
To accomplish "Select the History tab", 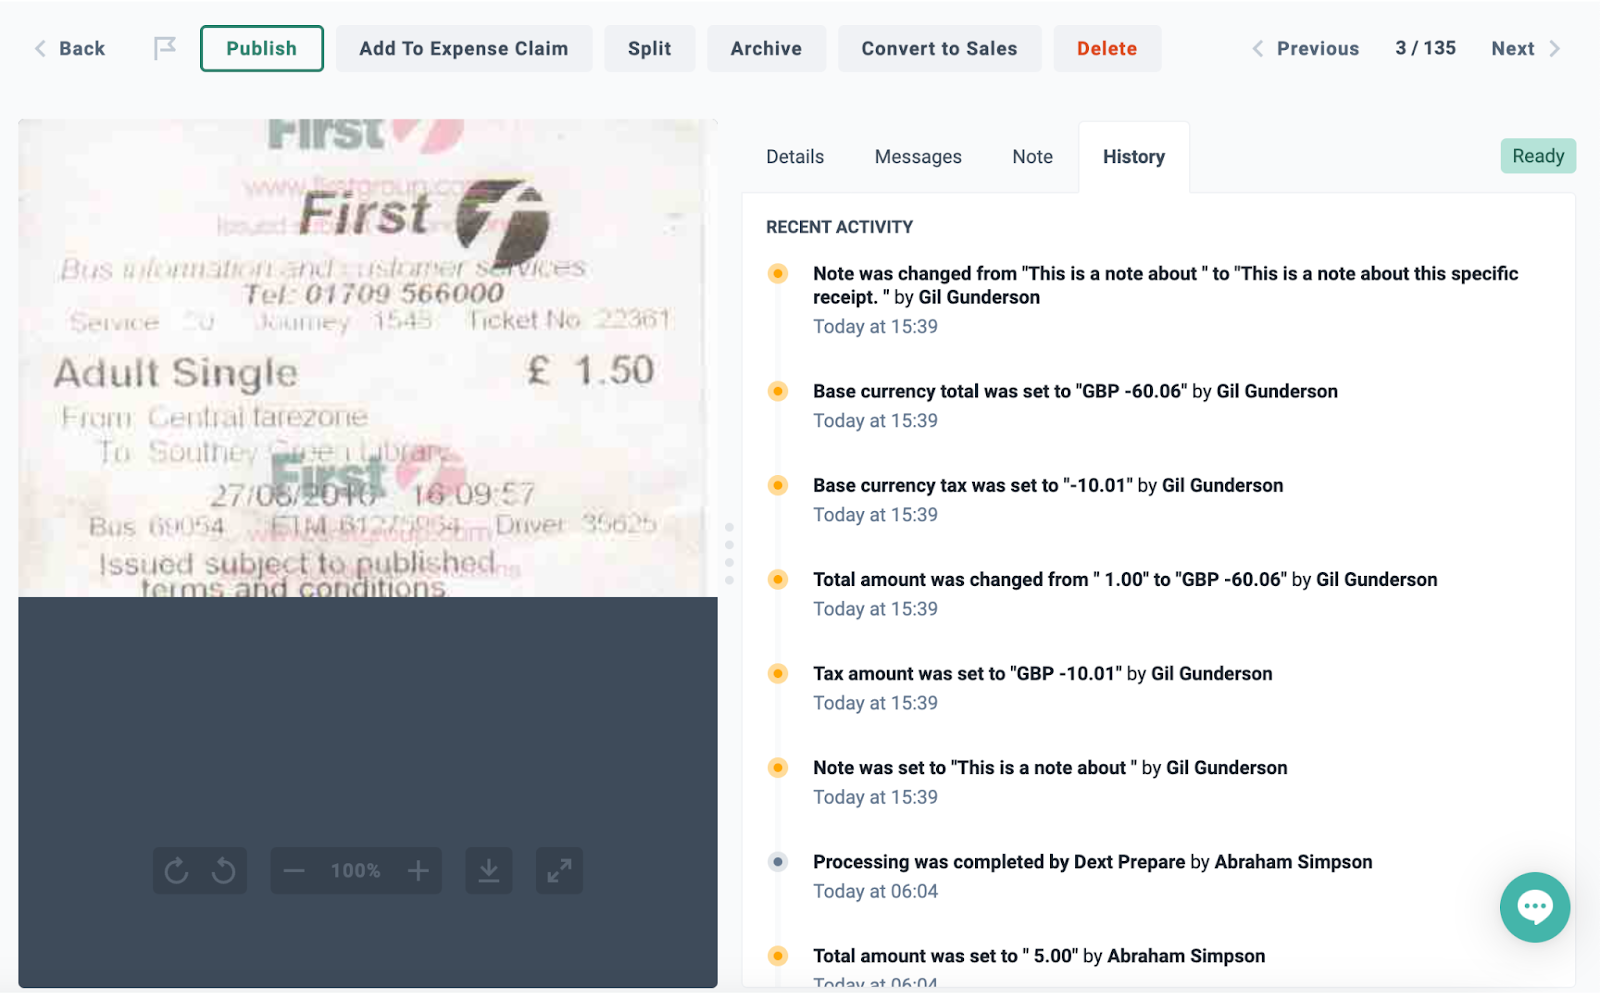I will (1134, 157).
